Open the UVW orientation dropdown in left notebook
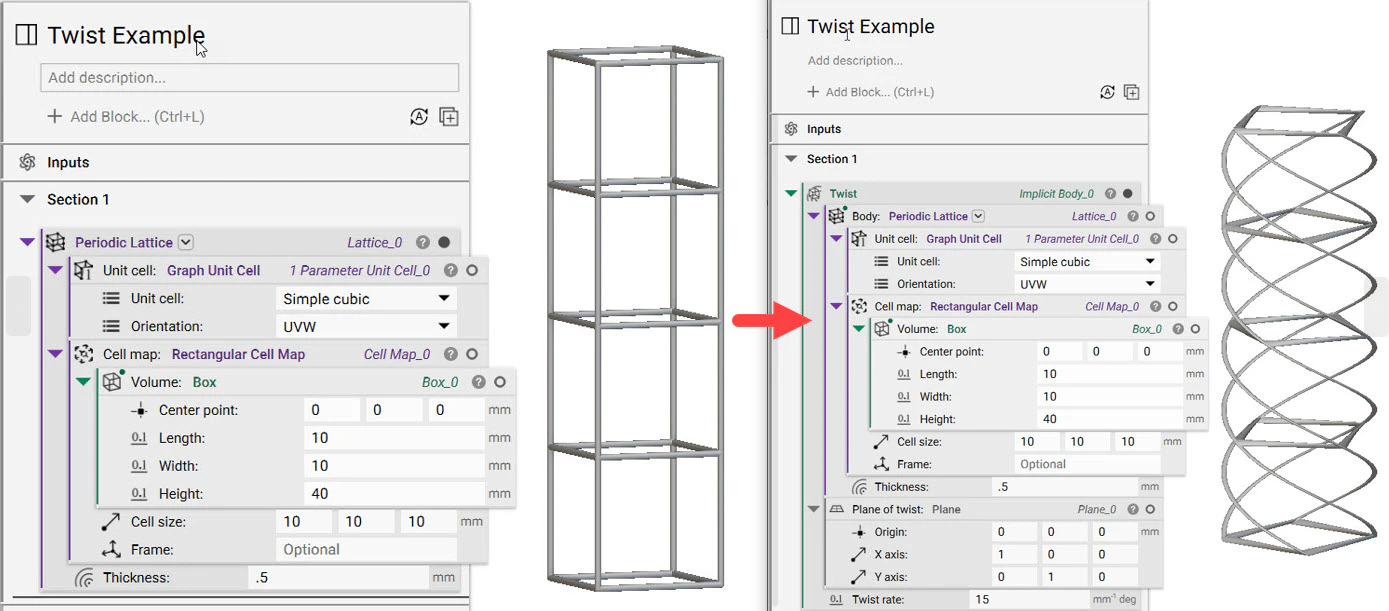Screen dimensions: 1389x611 366,326
